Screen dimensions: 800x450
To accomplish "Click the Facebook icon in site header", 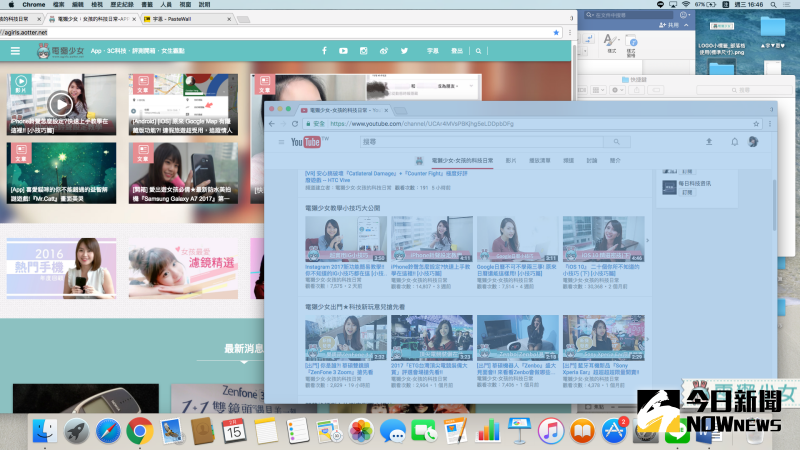I will coord(322,51).
